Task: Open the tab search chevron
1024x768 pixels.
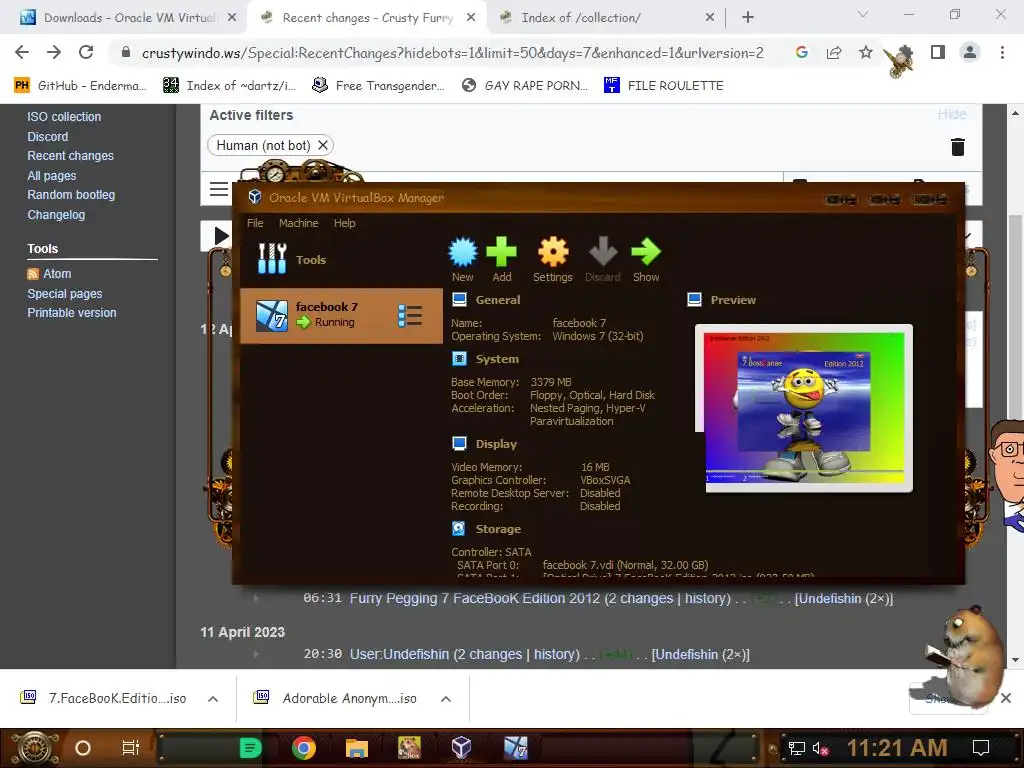Action: (863, 14)
